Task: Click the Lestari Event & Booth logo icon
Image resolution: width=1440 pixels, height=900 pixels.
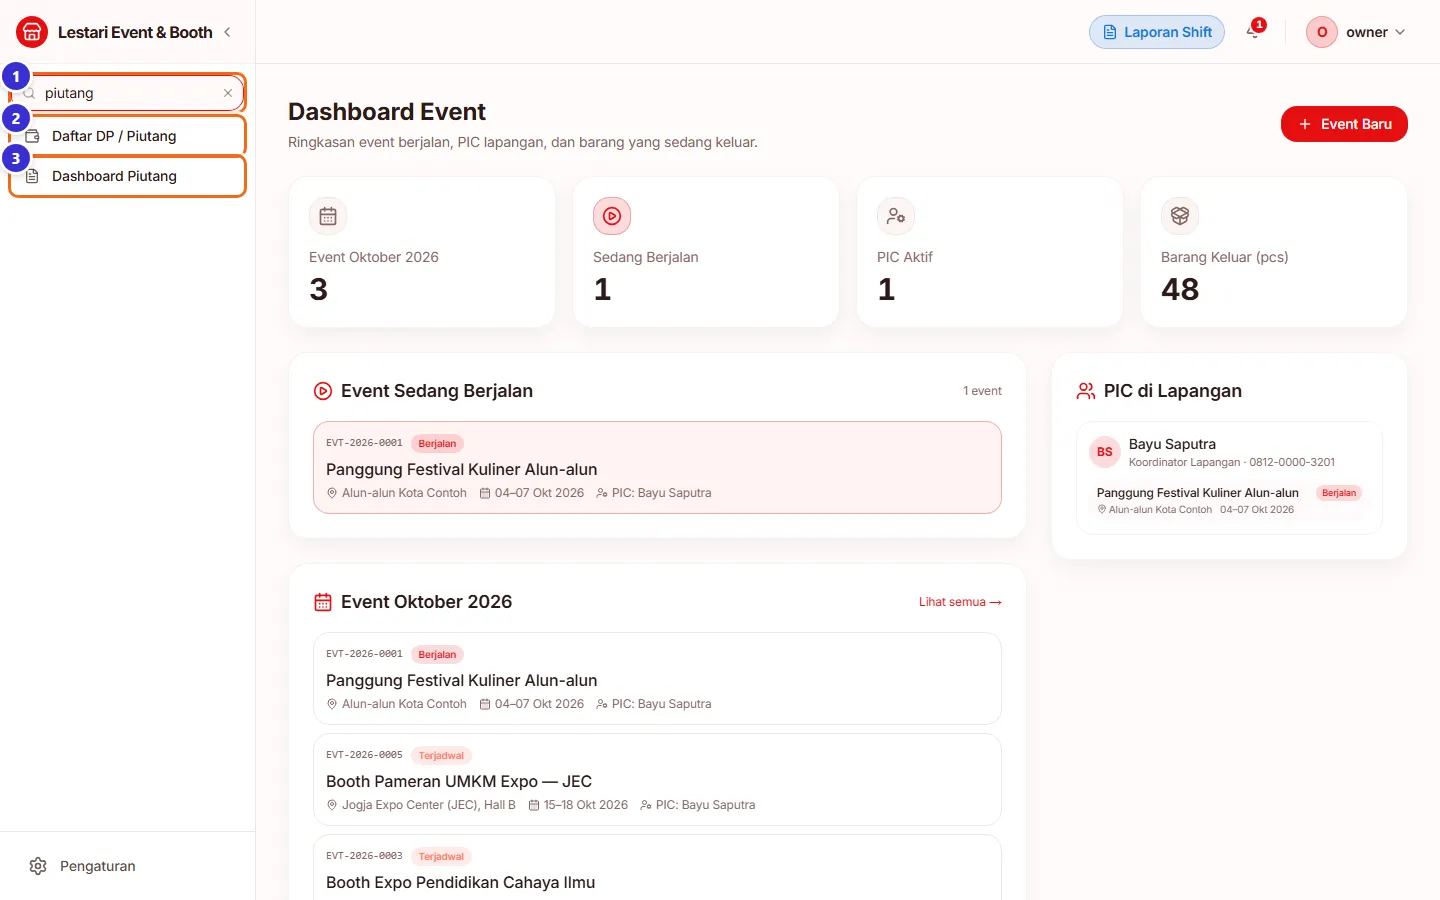Action: 32,32
